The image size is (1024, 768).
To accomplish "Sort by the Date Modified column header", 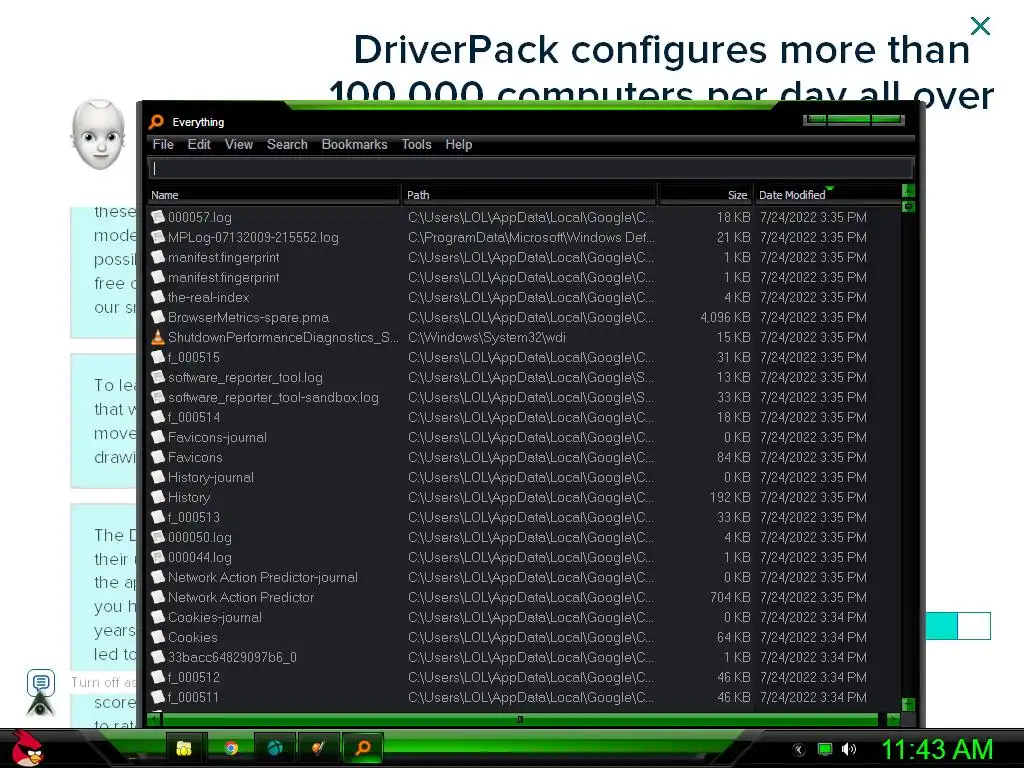I will [x=827, y=195].
